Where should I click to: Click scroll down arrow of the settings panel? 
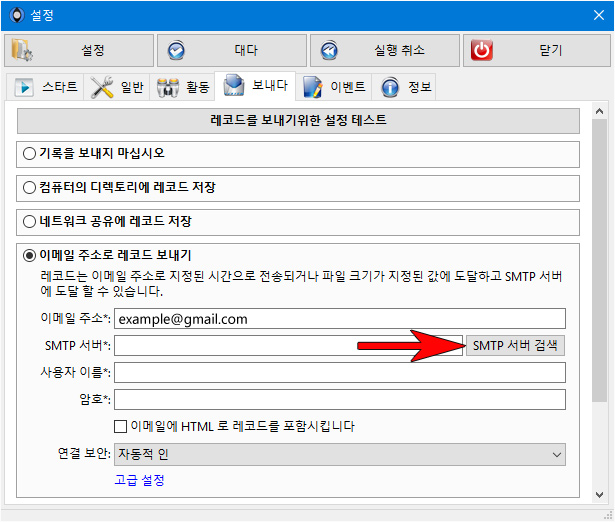coord(599,495)
